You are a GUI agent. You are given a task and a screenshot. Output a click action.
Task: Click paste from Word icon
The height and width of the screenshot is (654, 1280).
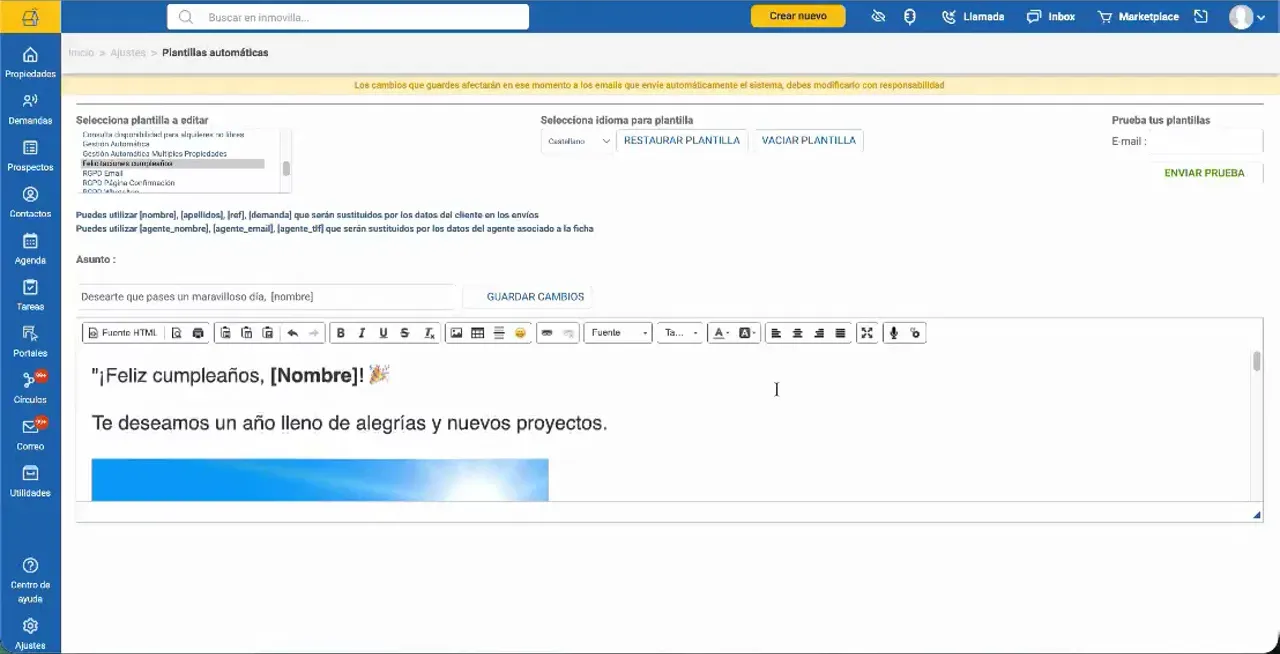tap(267, 333)
